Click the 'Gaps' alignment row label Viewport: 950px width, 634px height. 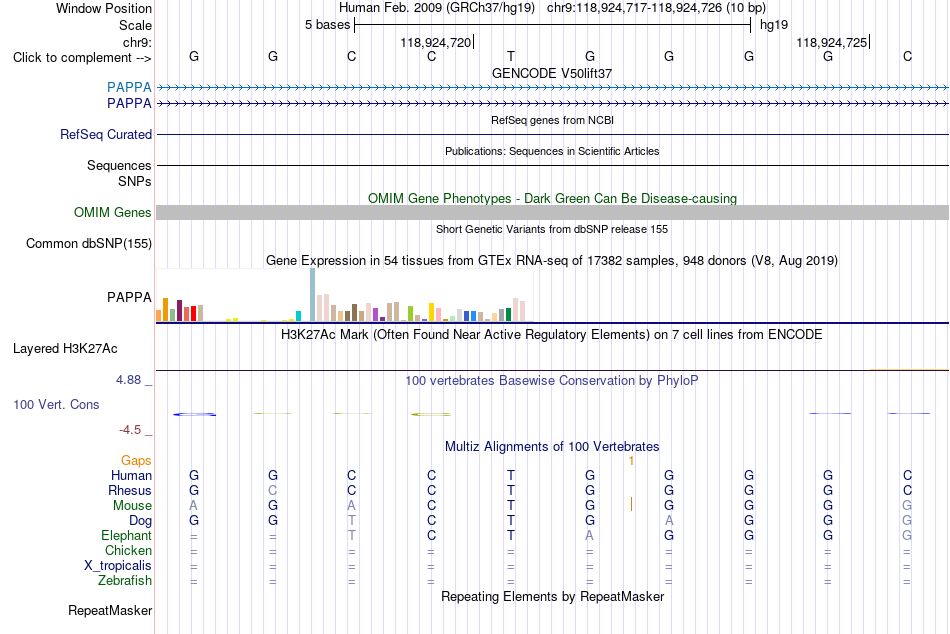(x=136, y=461)
